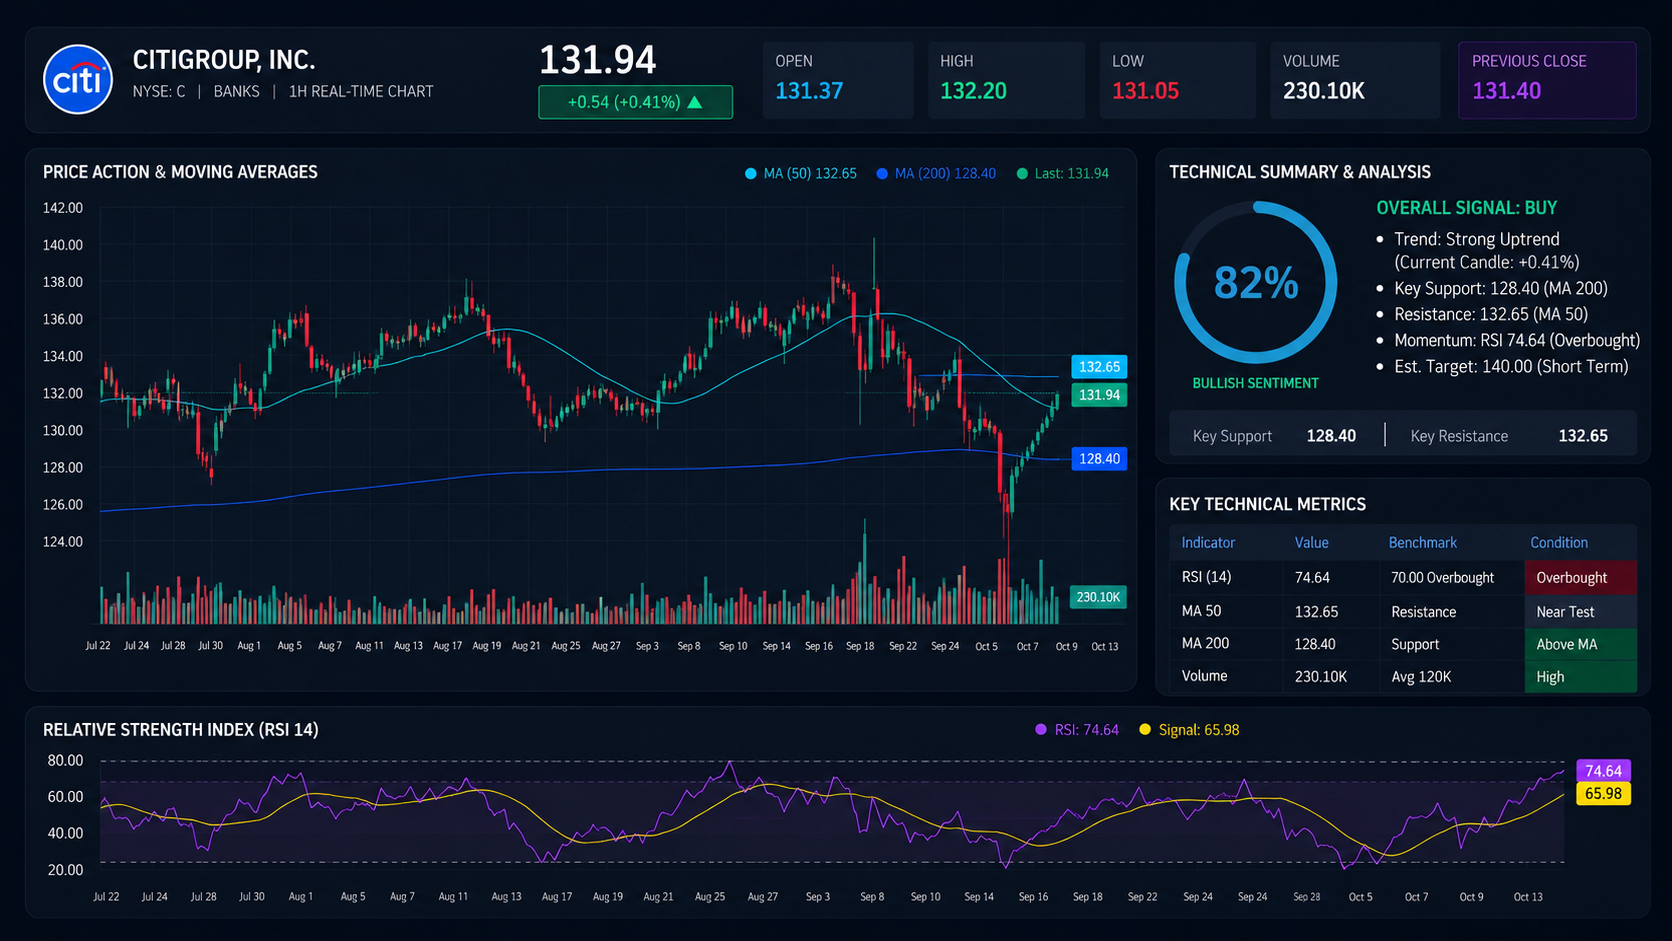Select the MA 200 indicator row label

1205,644
